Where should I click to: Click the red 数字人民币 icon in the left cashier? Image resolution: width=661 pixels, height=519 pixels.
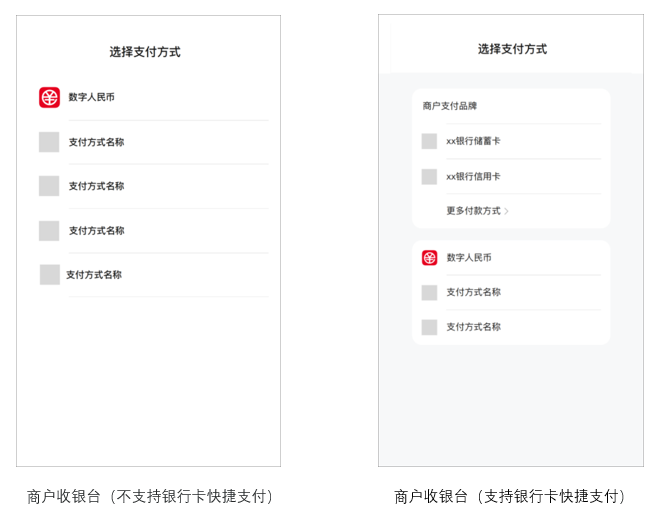(49, 97)
